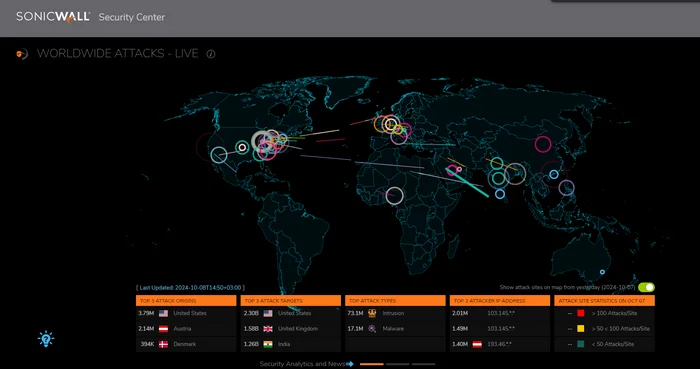
Task: Click the Top Attack Types header
Action: (x=395, y=301)
